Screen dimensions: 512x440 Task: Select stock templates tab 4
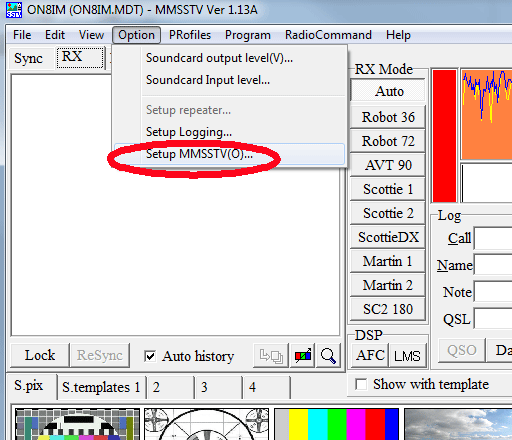(x=266, y=387)
